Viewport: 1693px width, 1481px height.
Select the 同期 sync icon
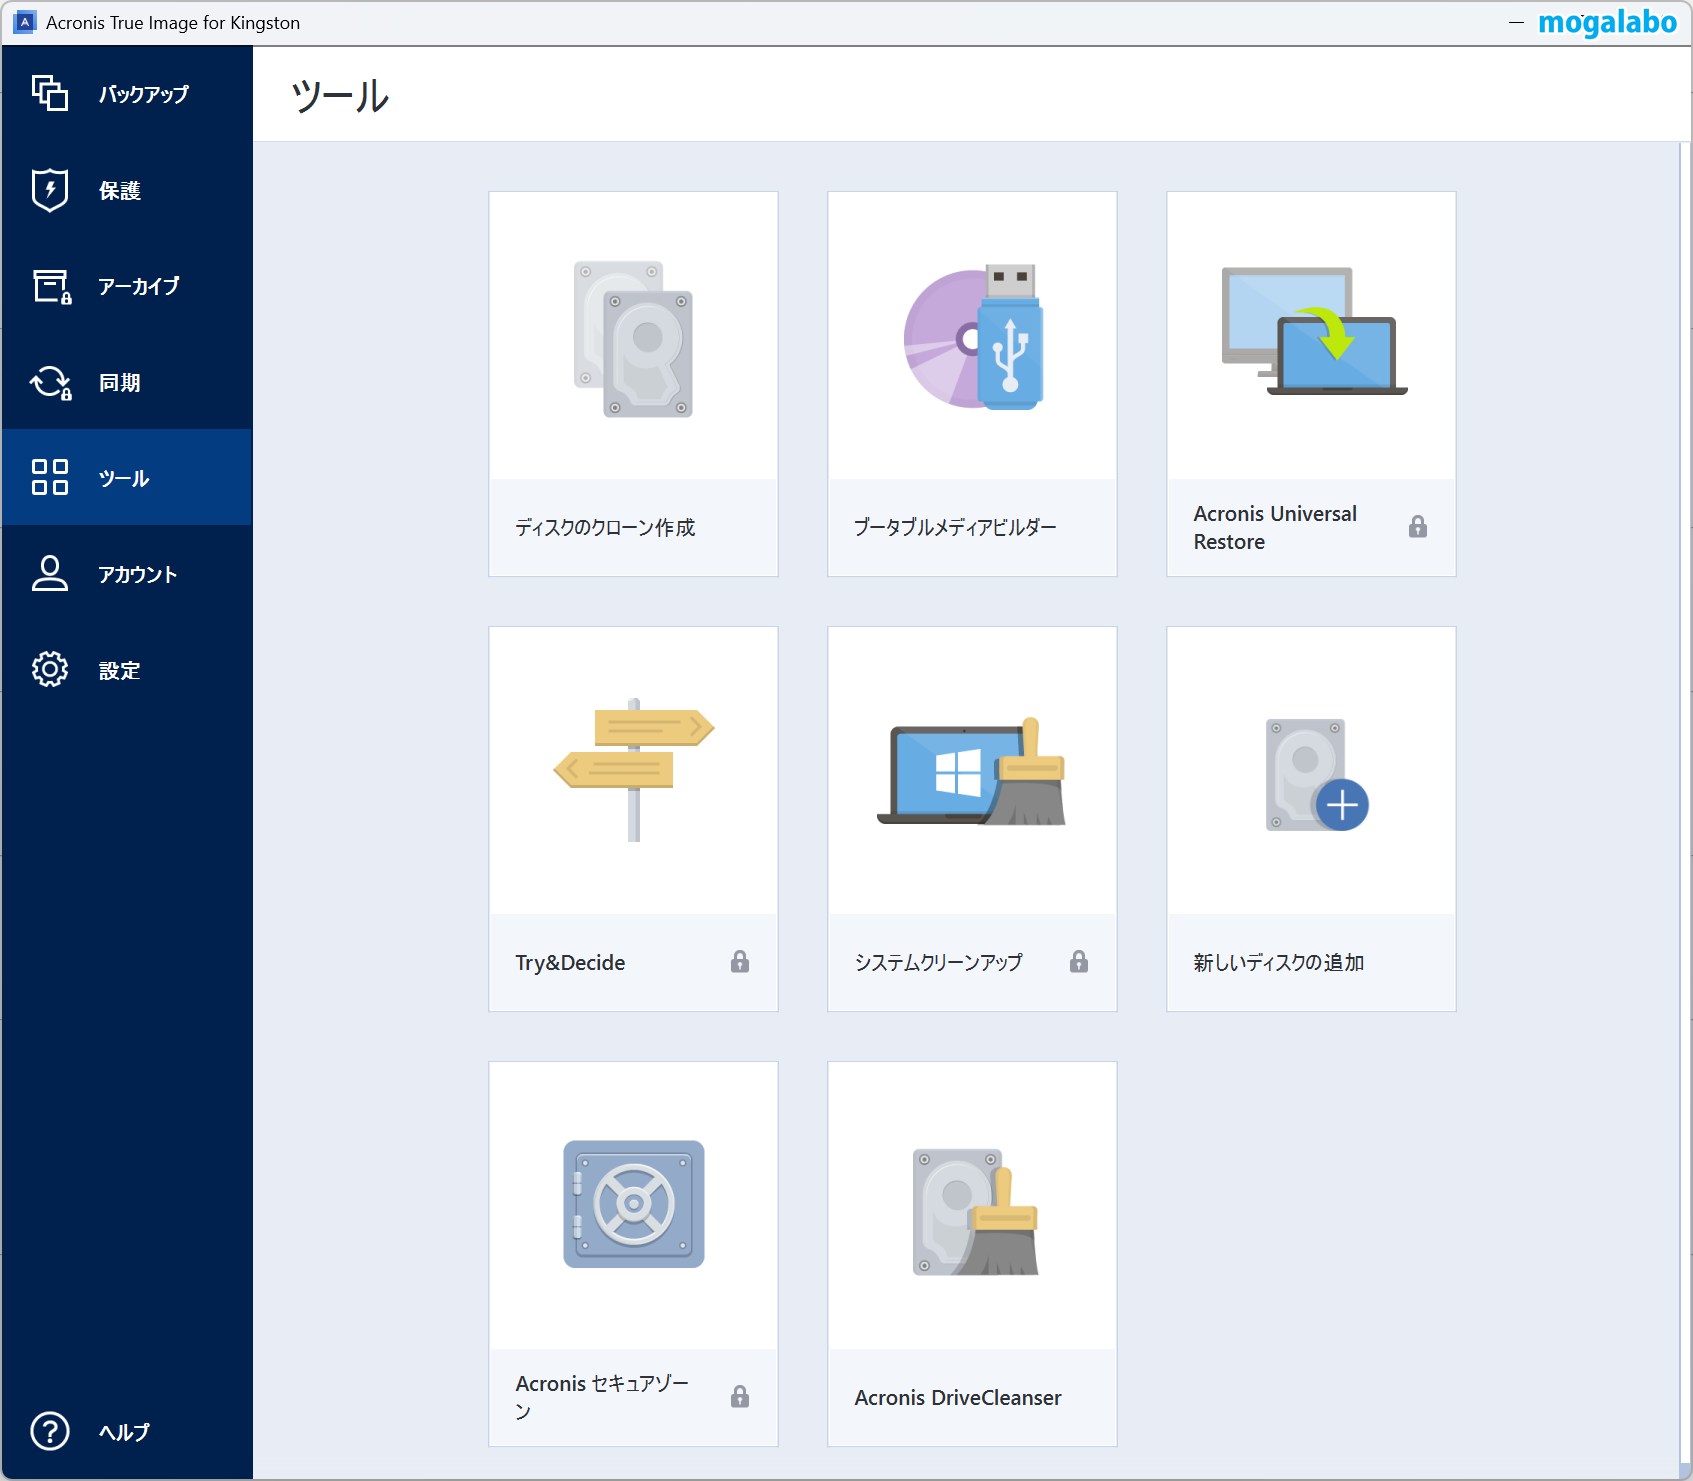point(49,382)
